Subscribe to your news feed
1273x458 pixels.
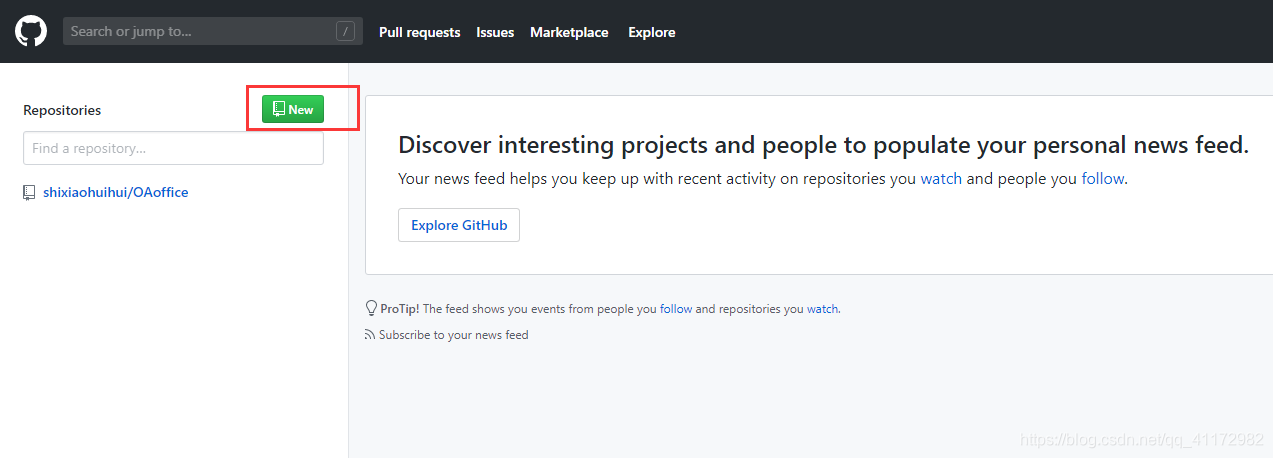point(453,335)
